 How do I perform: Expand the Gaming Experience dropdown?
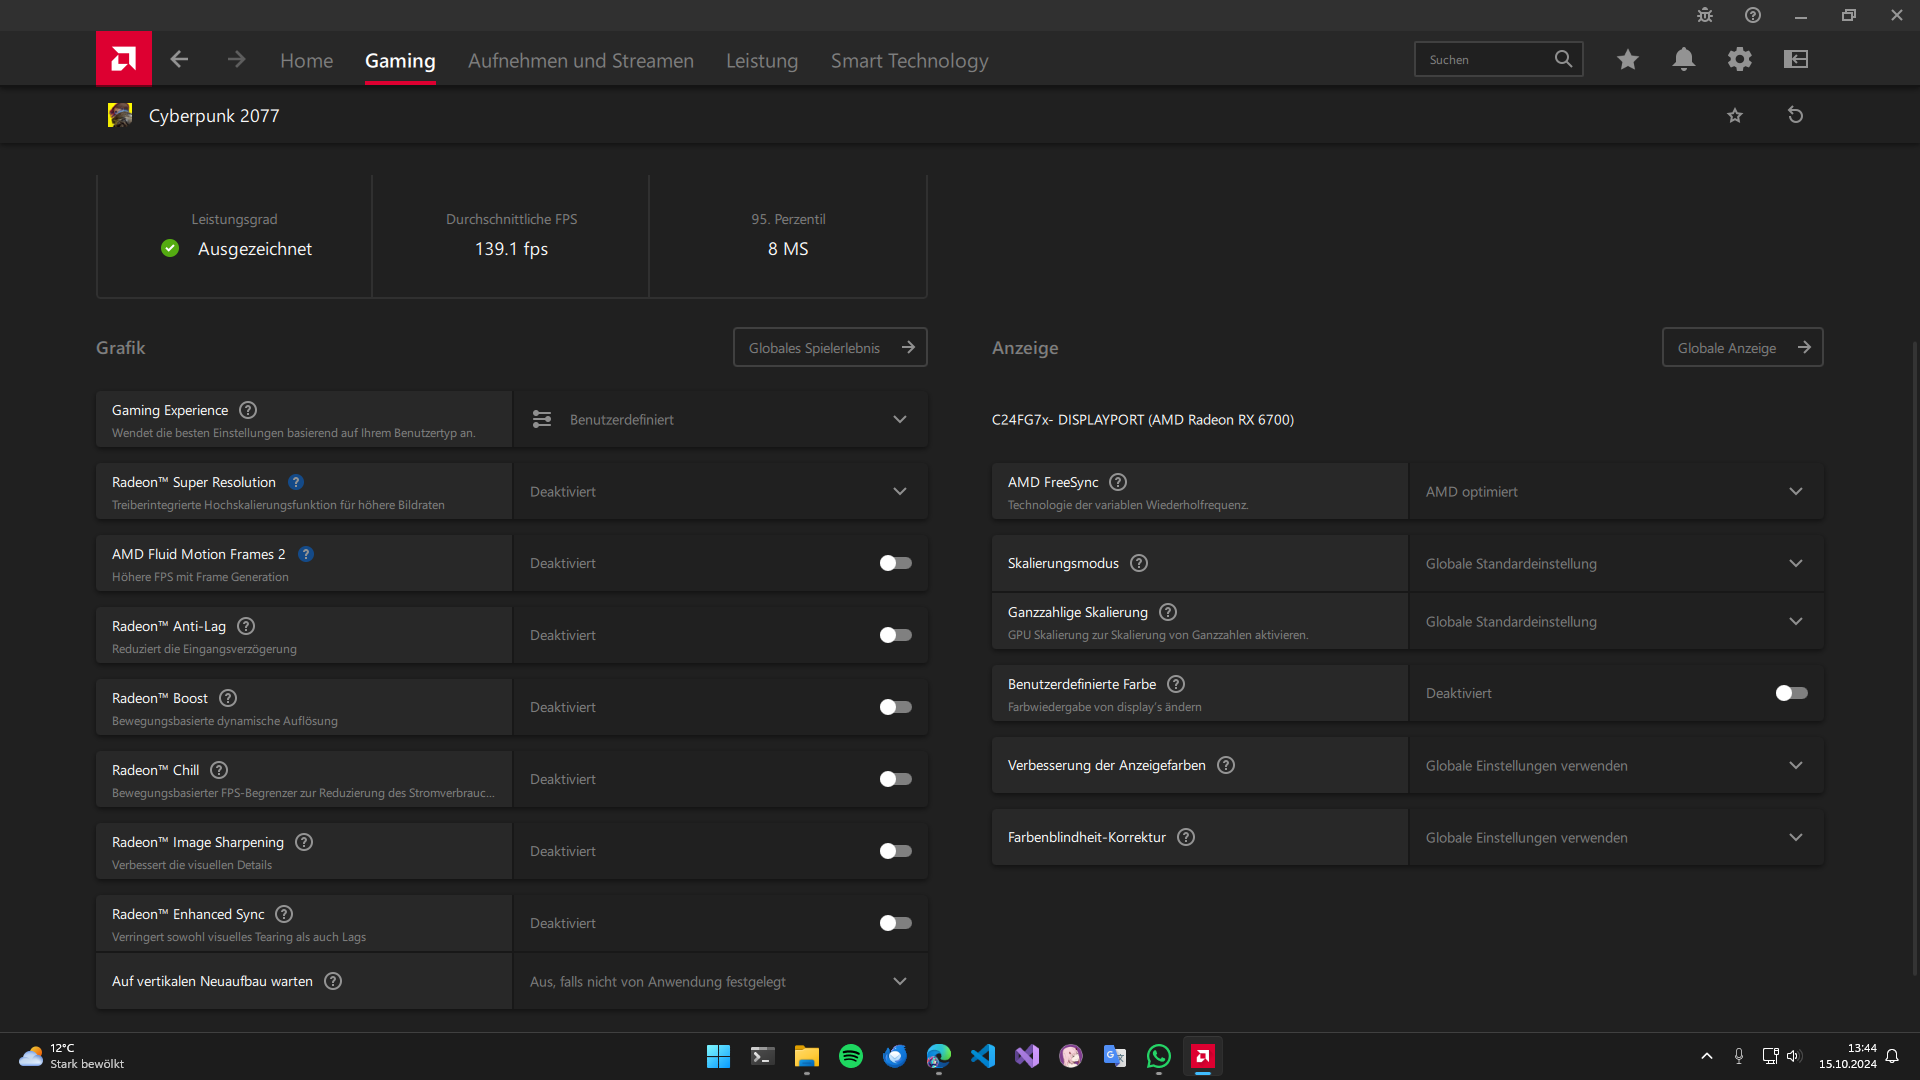pyautogui.click(x=899, y=419)
